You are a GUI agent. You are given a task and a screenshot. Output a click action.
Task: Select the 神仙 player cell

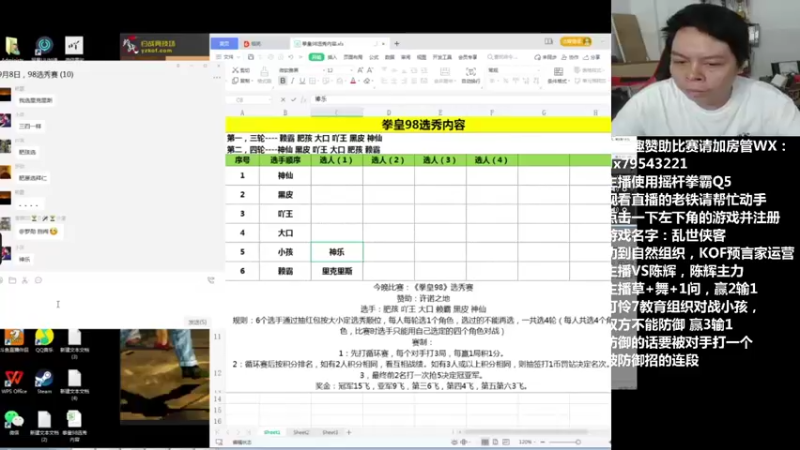(x=285, y=176)
